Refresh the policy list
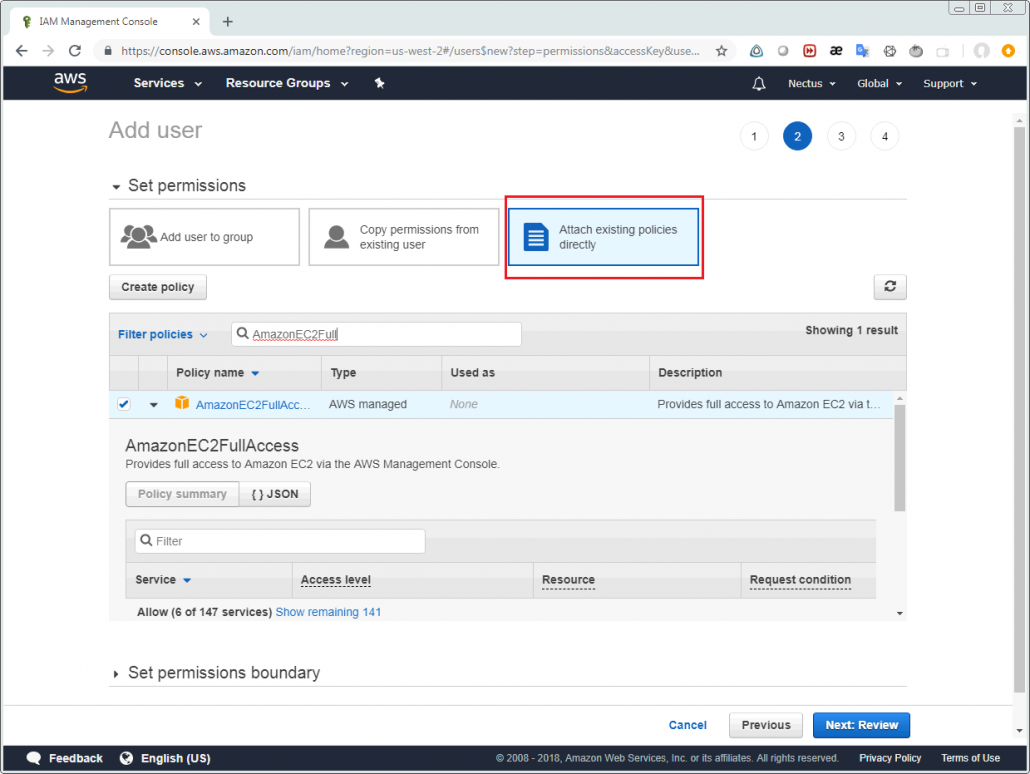The width and height of the screenshot is (1030, 774). click(890, 287)
